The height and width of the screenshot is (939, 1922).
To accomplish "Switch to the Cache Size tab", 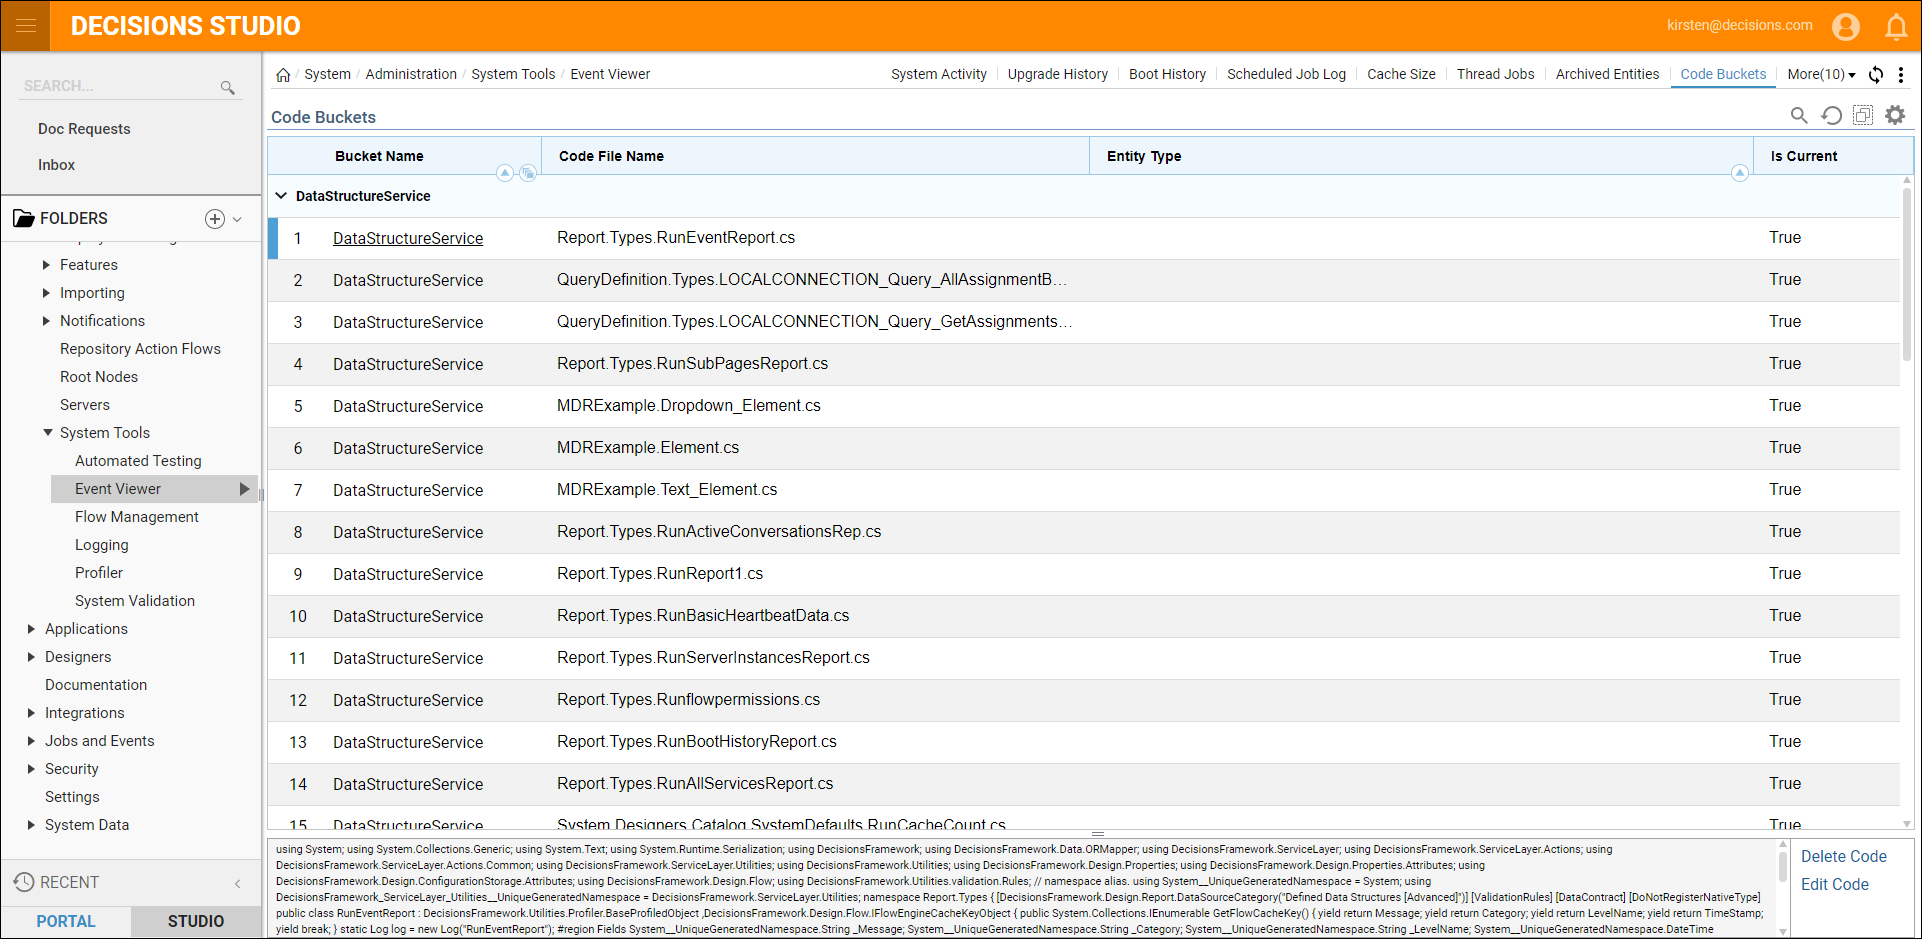I will [x=1401, y=74].
